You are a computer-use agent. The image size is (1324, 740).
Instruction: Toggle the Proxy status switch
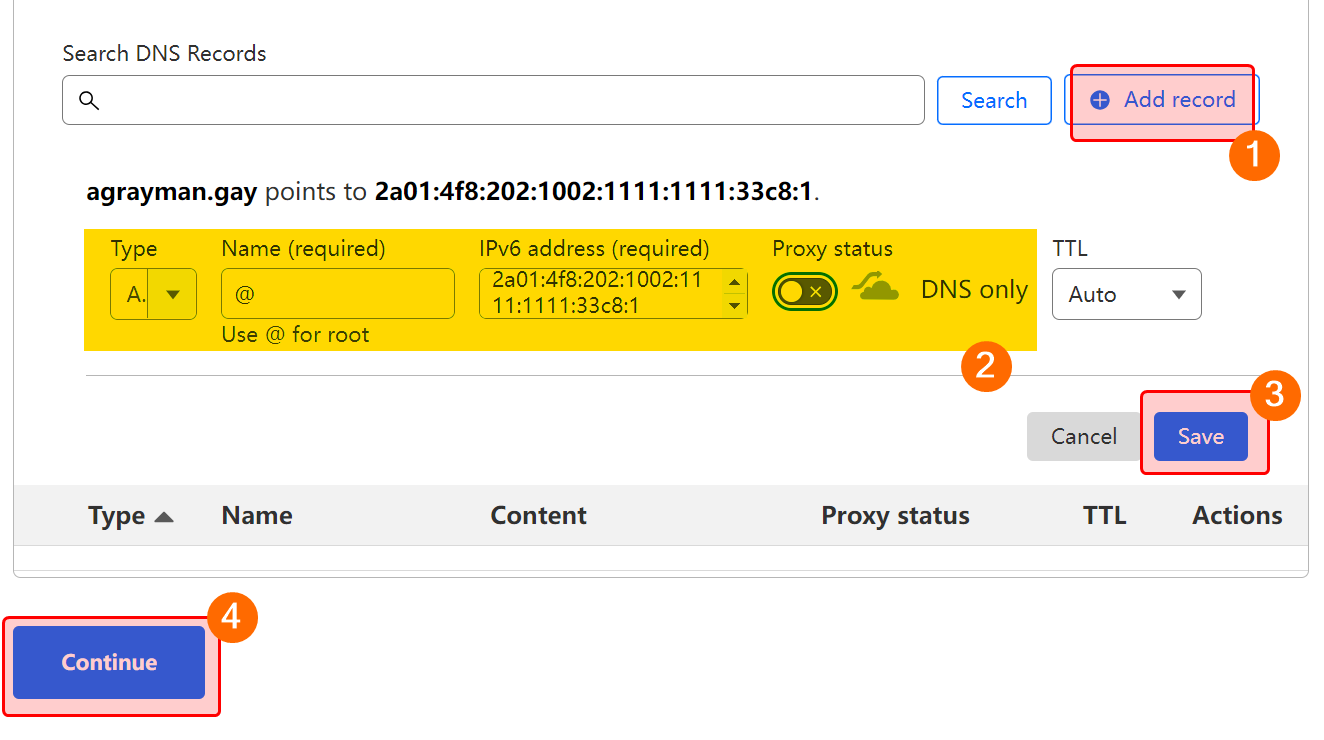tap(804, 291)
